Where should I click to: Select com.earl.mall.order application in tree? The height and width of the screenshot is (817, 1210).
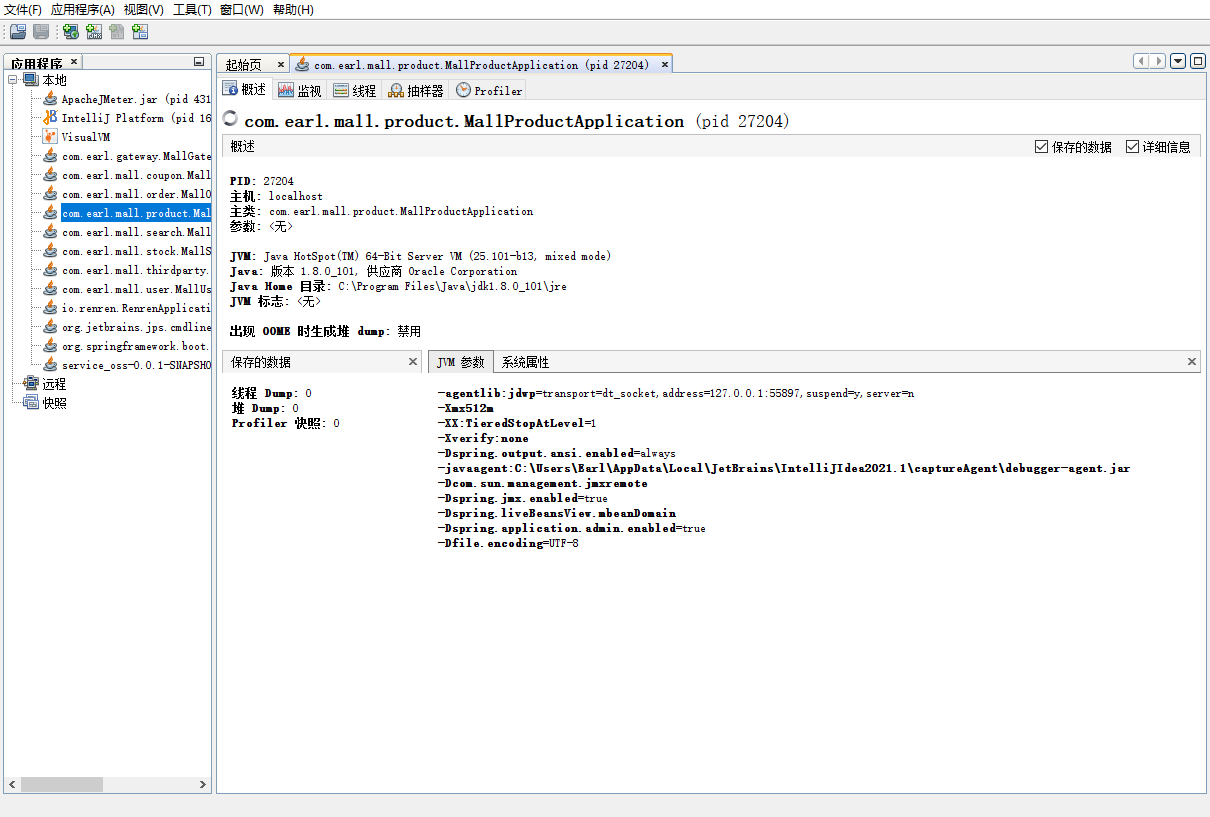pyautogui.click(x=136, y=194)
